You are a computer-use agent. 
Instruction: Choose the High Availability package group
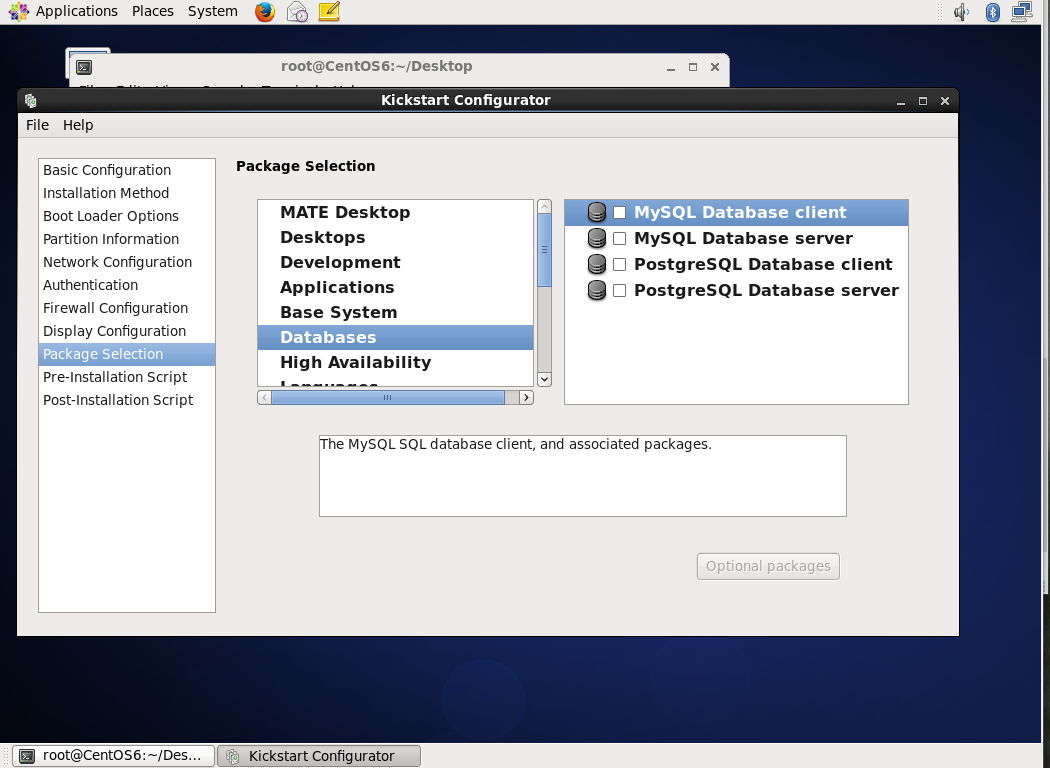[396, 362]
